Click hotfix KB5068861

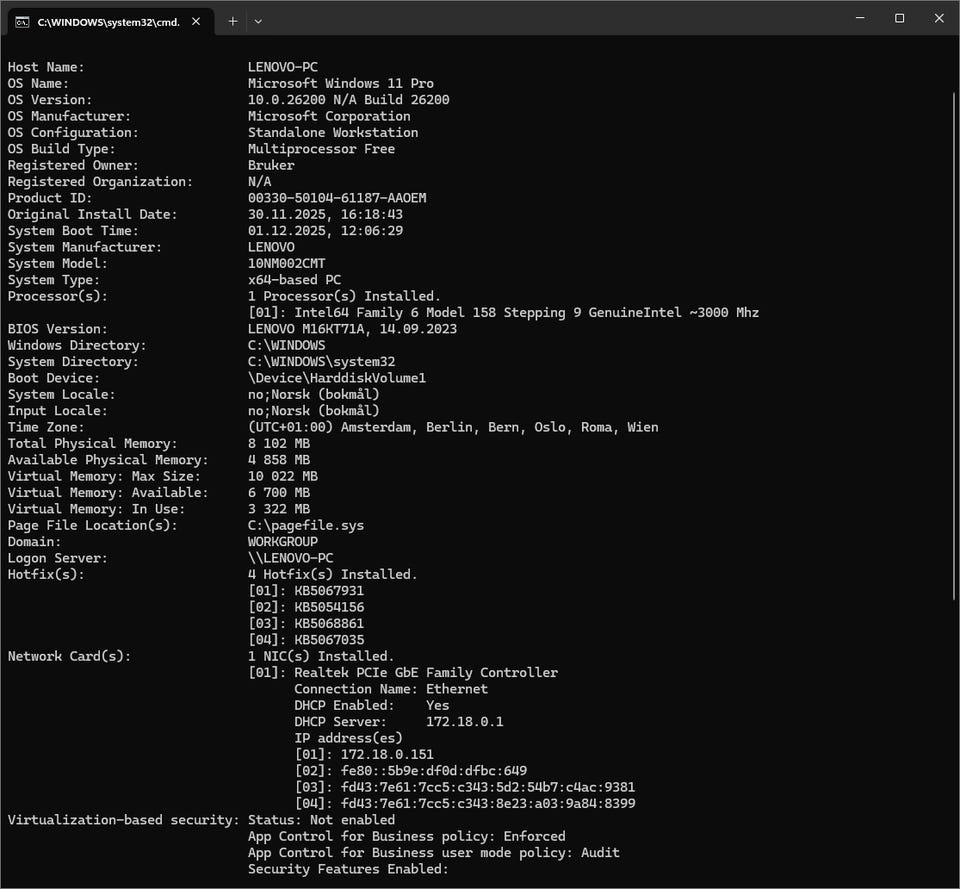(x=329, y=624)
